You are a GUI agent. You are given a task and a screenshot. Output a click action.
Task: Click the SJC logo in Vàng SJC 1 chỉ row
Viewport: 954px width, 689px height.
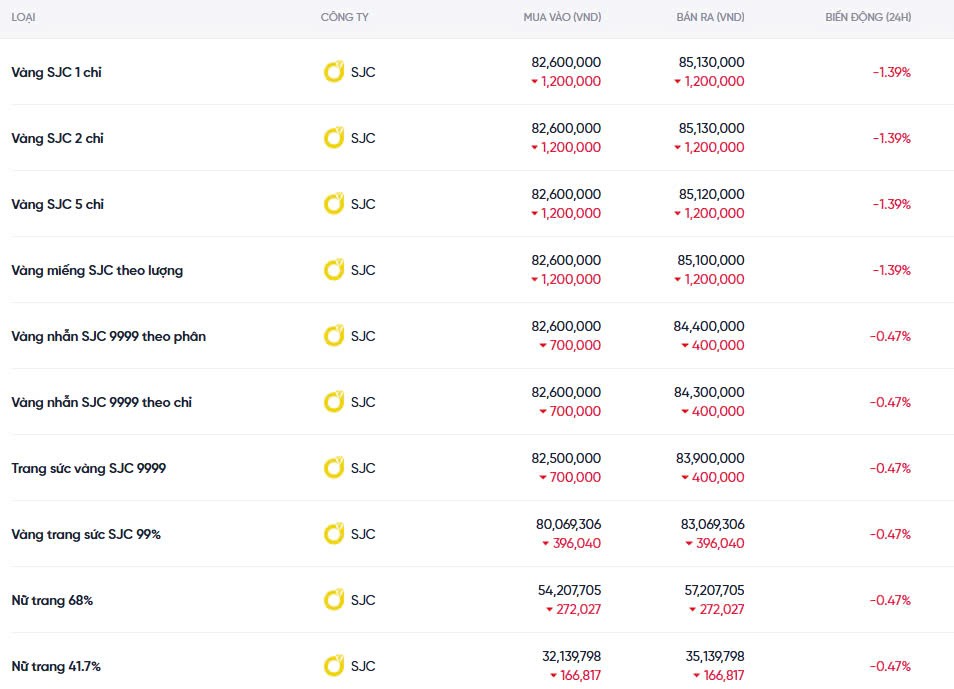(x=334, y=72)
